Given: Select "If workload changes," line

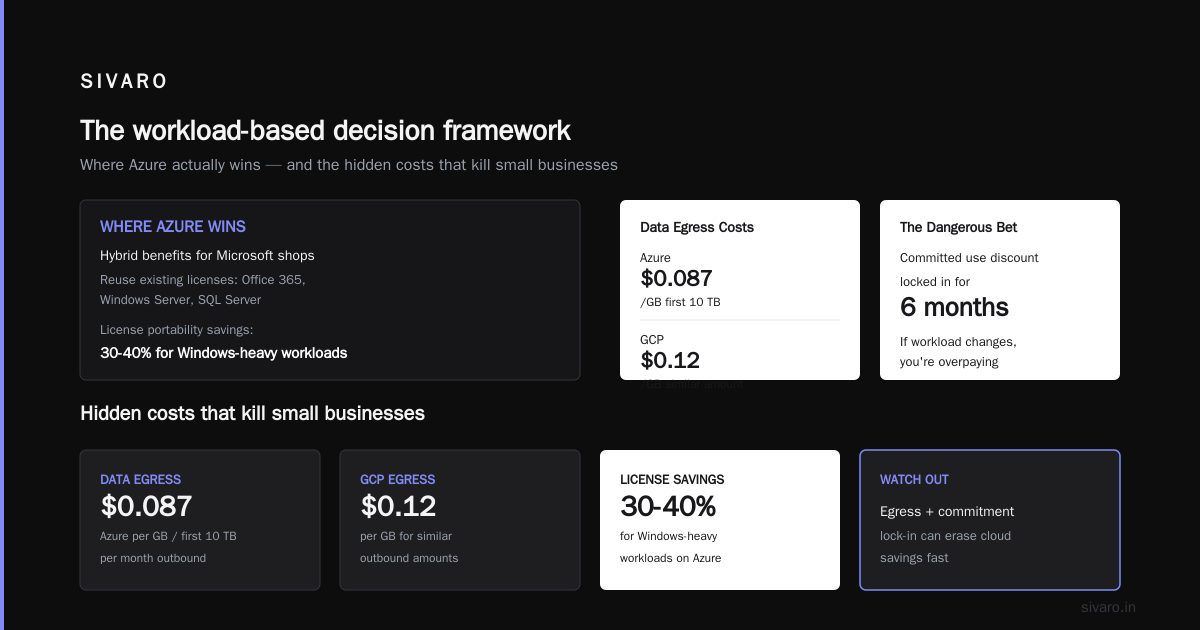Looking at the screenshot, I should (958, 342).
